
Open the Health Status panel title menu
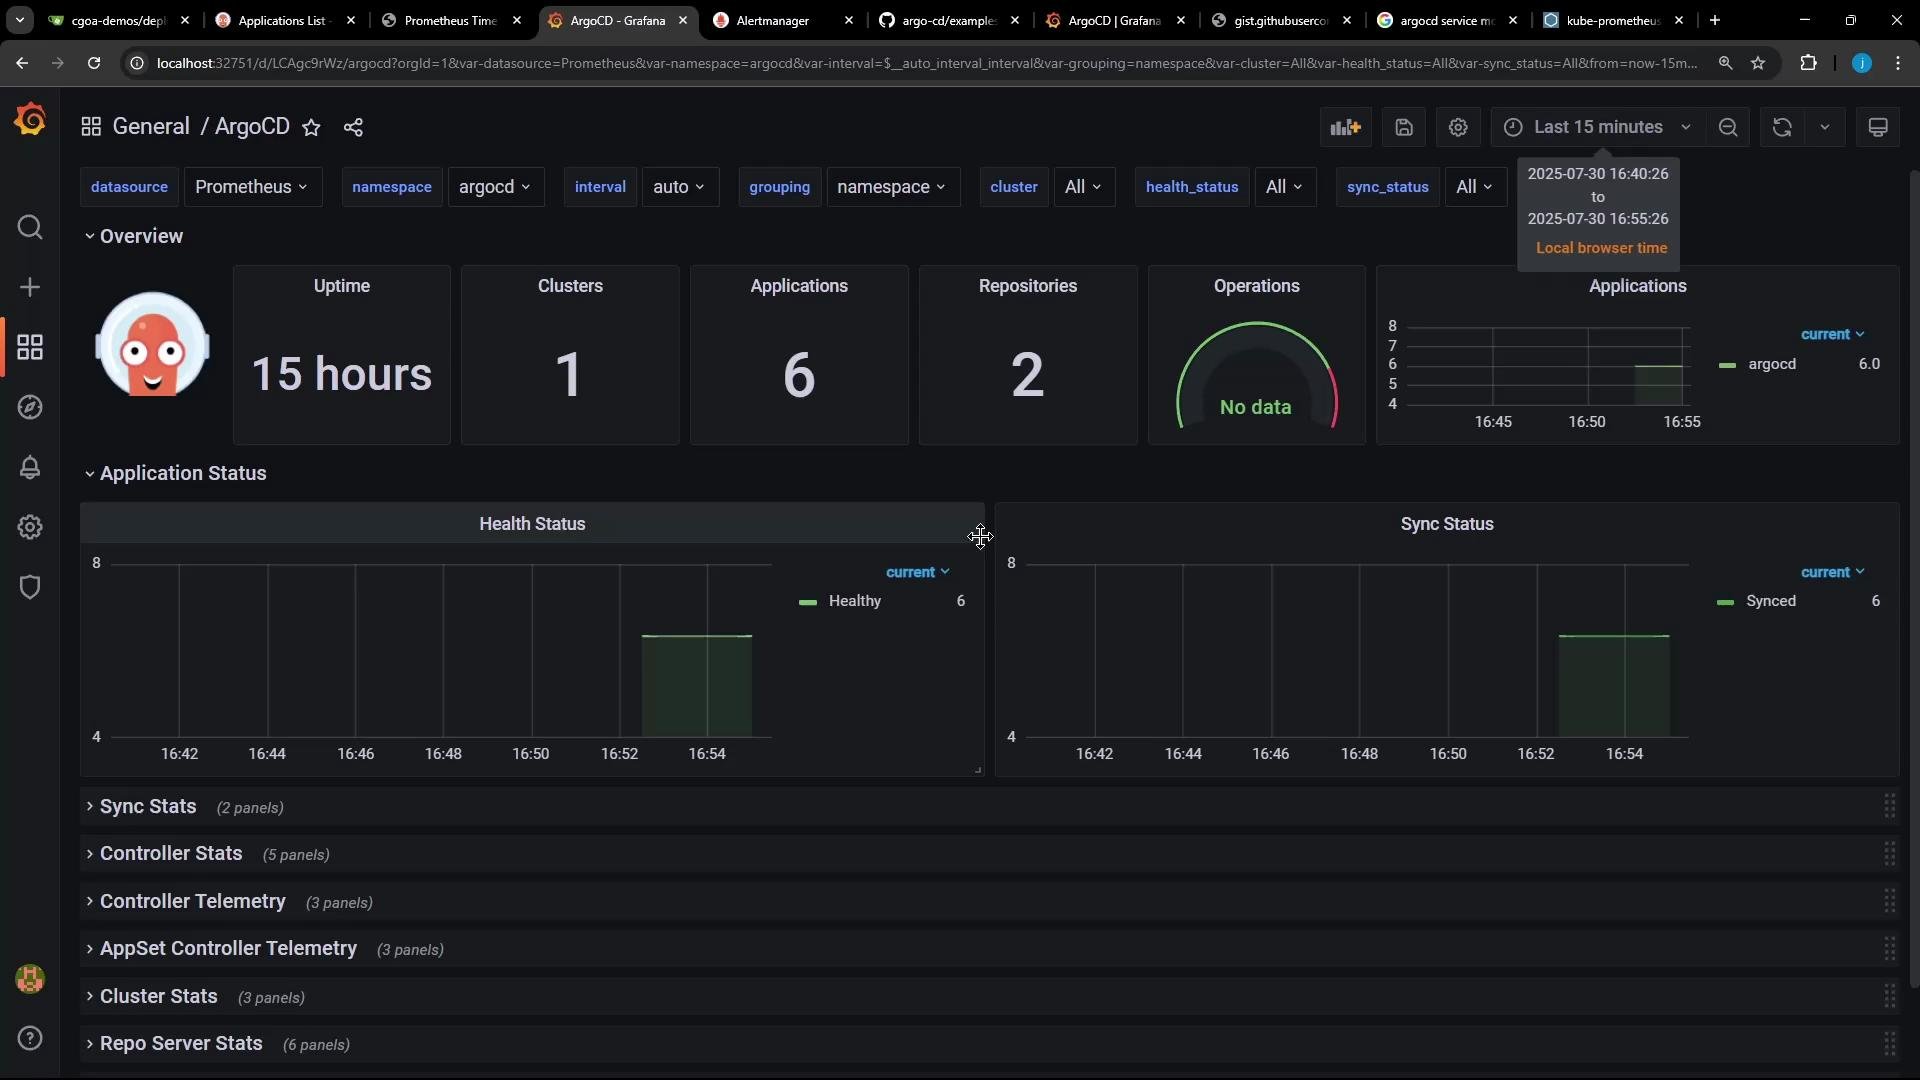(532, 524)
